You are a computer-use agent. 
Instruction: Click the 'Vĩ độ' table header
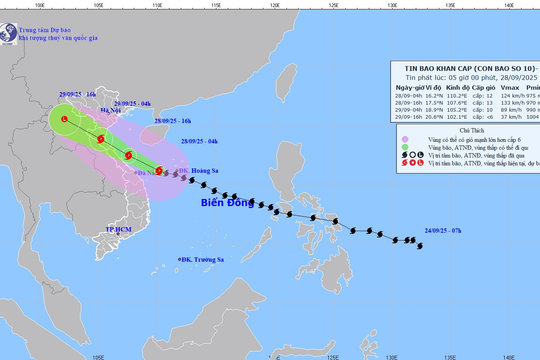click(x=433, y=88)
